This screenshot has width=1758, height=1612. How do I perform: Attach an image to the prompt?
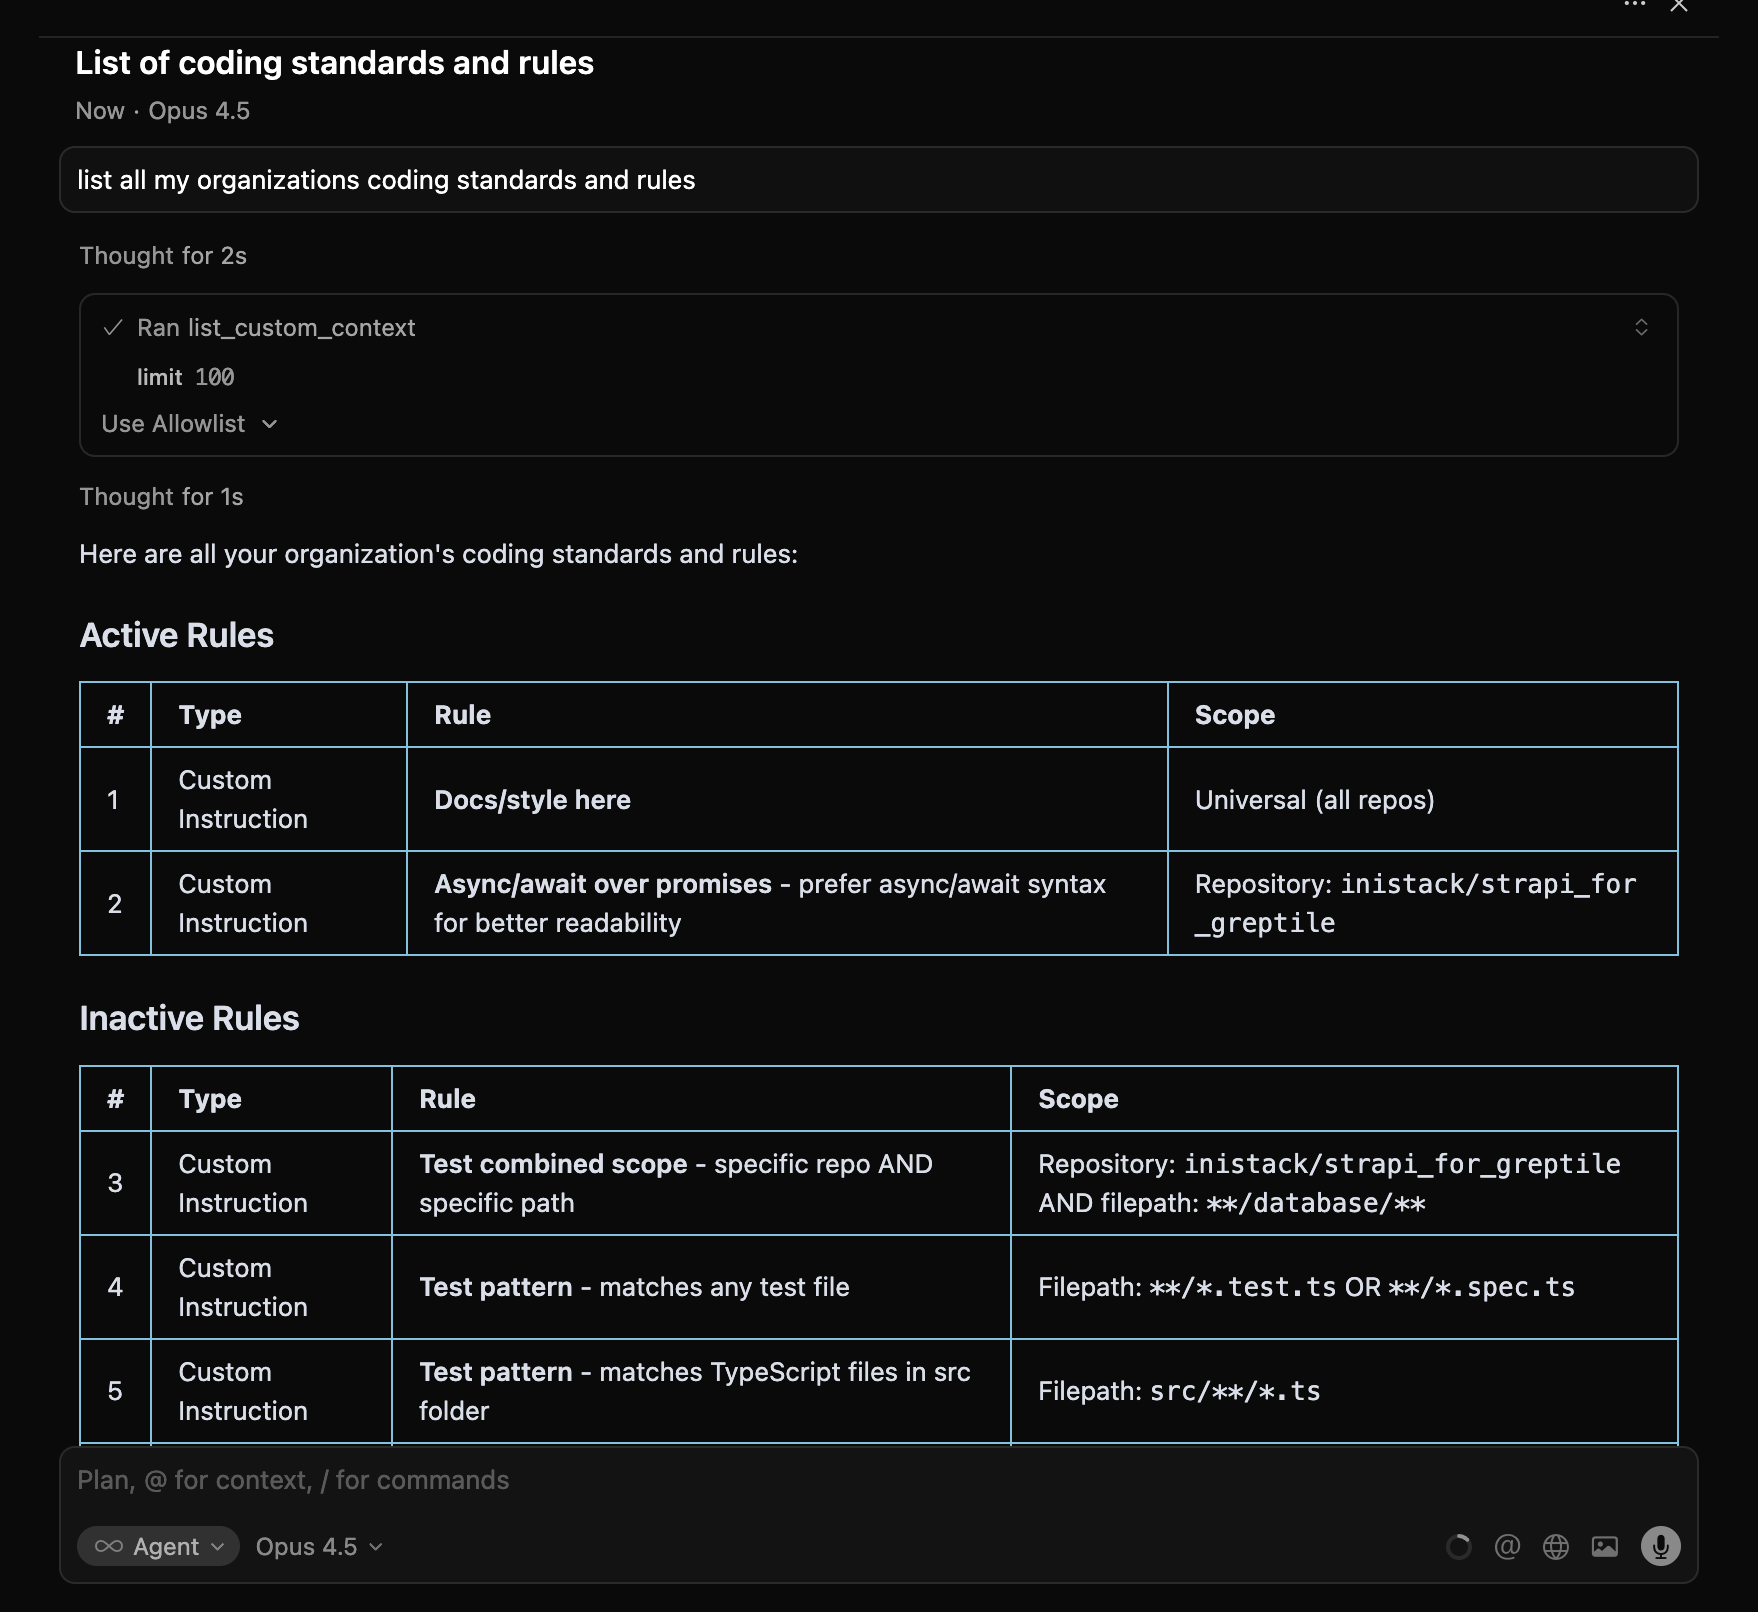tap(1606, 1546)
